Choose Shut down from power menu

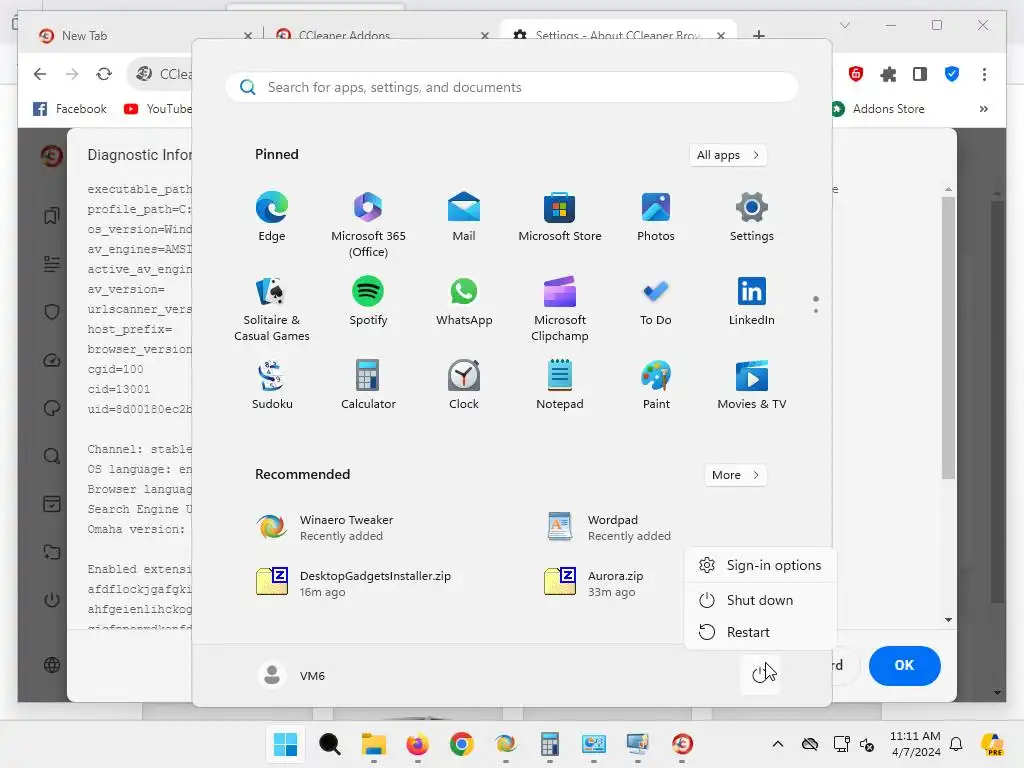coord(760,600)
